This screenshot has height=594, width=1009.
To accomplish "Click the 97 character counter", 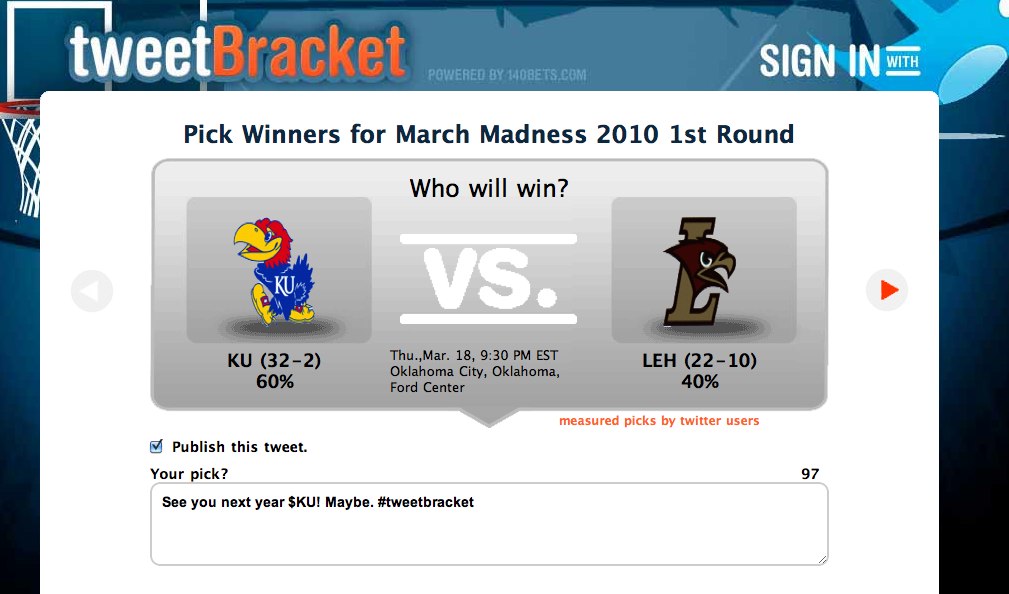I will [x=810, y=474].
